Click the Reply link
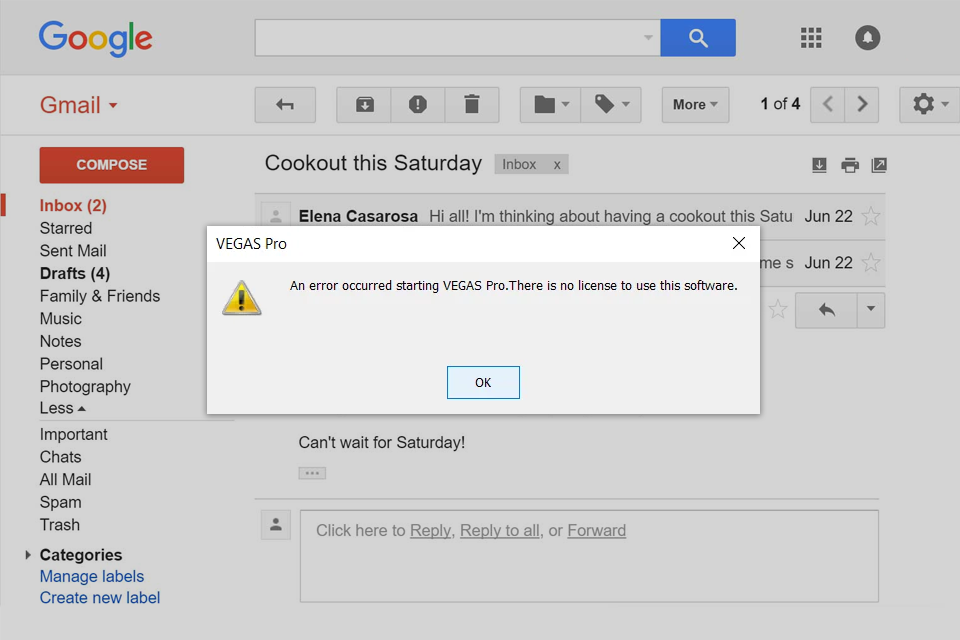The height and width of the screenshot is (640, 960). pos(430,530)
